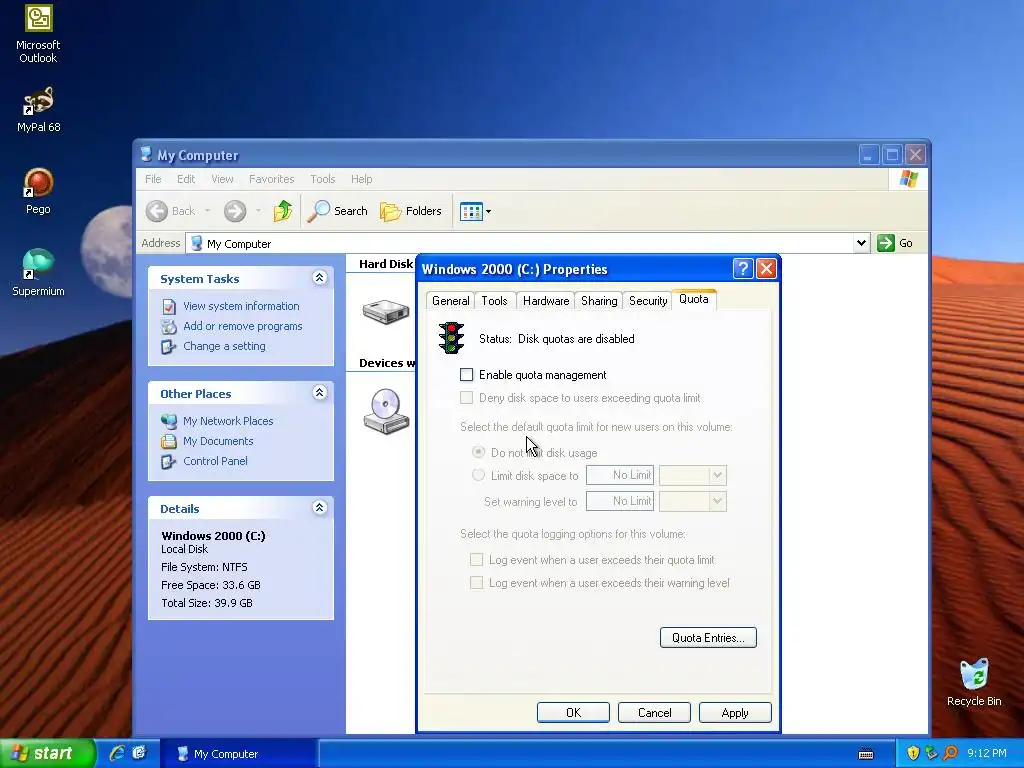Open the Pego desktop shortcut
1024x768 pixels.
(x=39, y=191)
